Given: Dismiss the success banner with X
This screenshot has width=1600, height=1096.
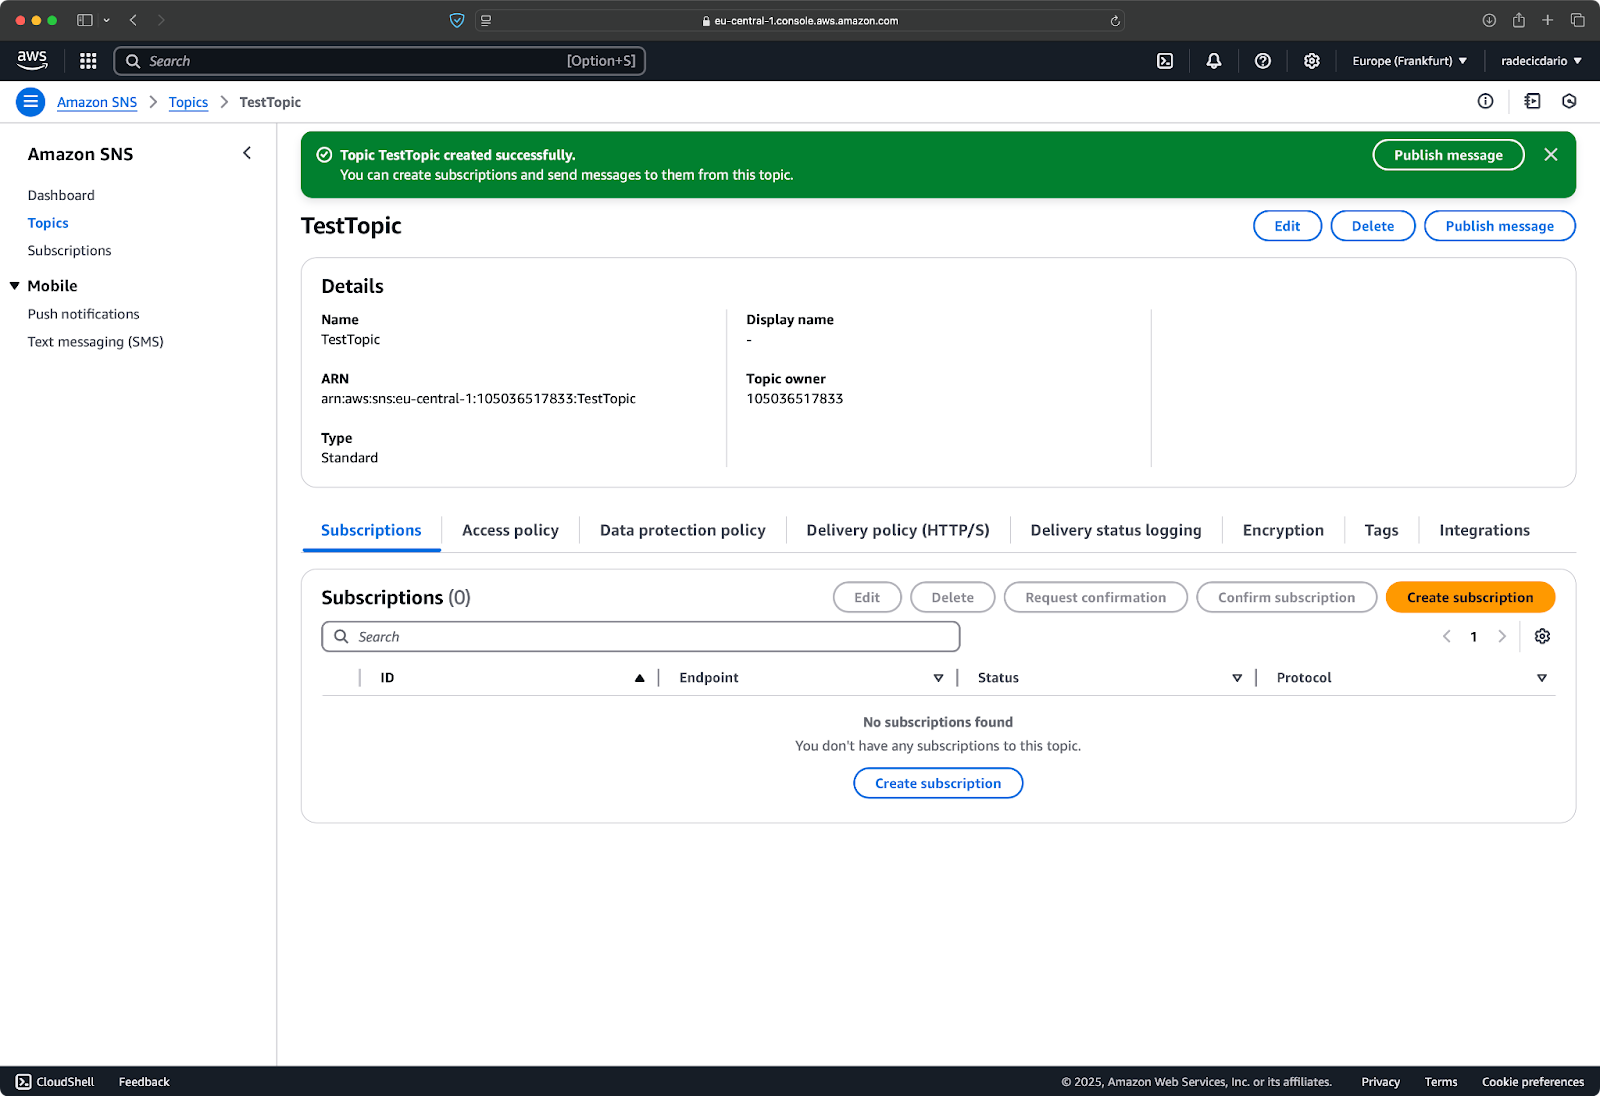Looking at the screenshot, I should tap(1551, 155).
